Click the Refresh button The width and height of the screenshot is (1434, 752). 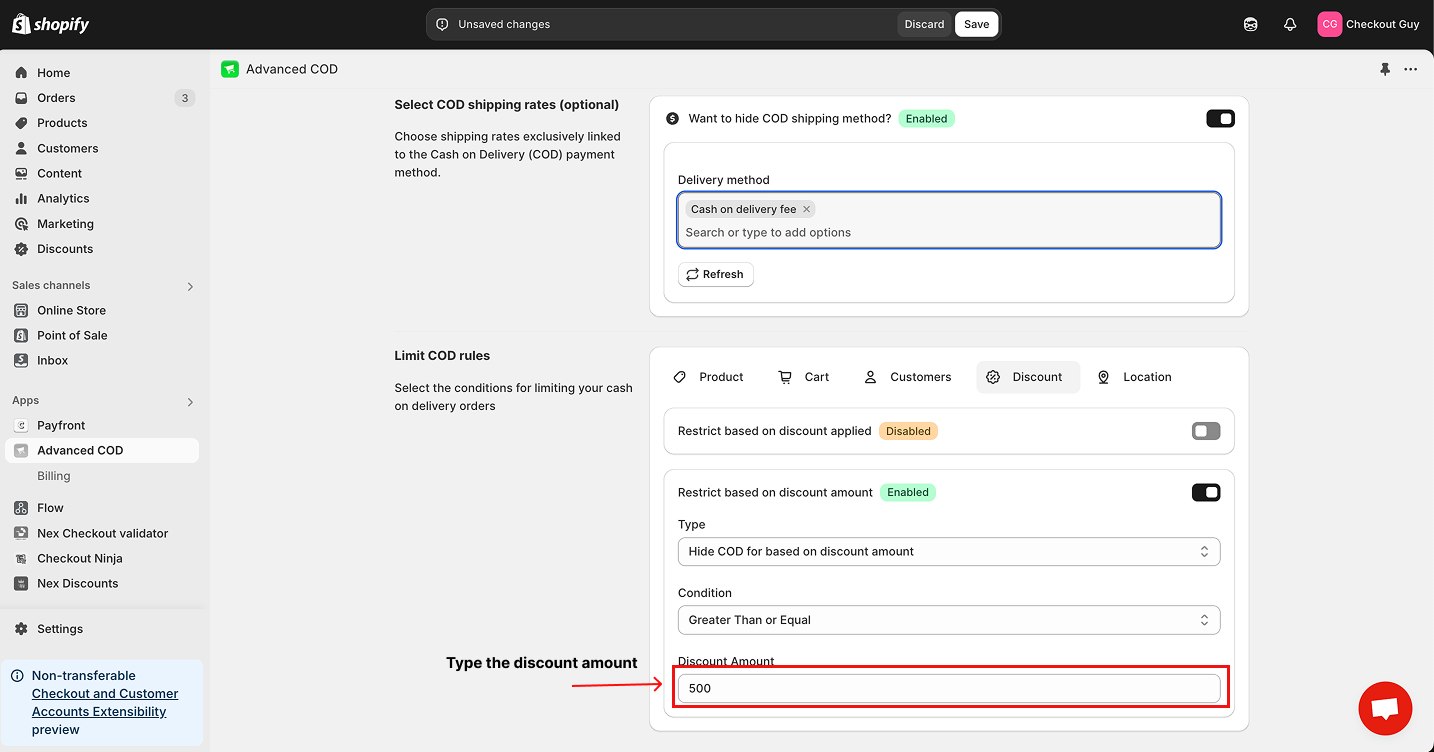[715, 274]
